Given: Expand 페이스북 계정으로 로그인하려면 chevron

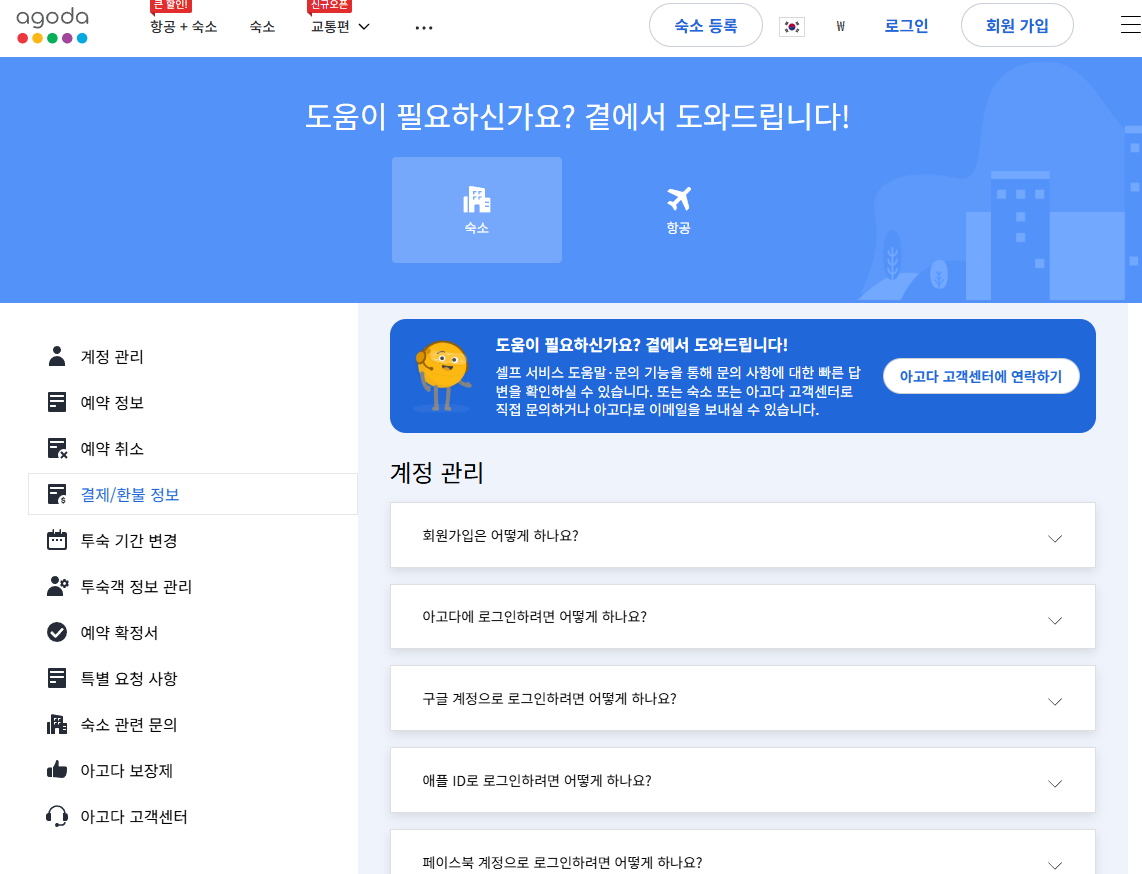Looking at the screenshot, I should (x=1055, y=865).
